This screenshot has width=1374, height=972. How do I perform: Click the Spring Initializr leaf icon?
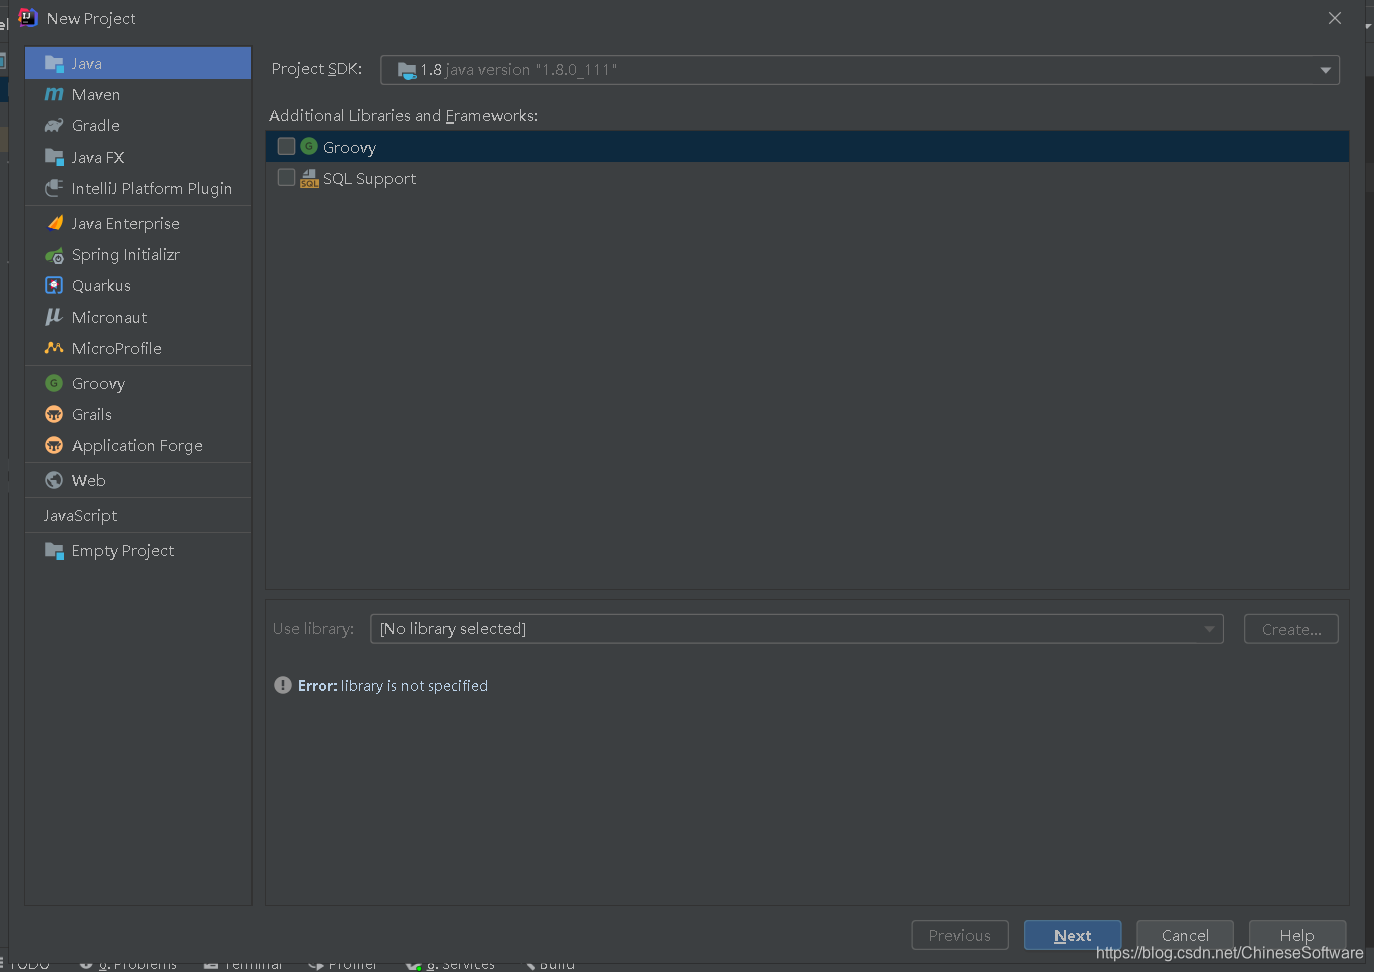coord(54,255)
